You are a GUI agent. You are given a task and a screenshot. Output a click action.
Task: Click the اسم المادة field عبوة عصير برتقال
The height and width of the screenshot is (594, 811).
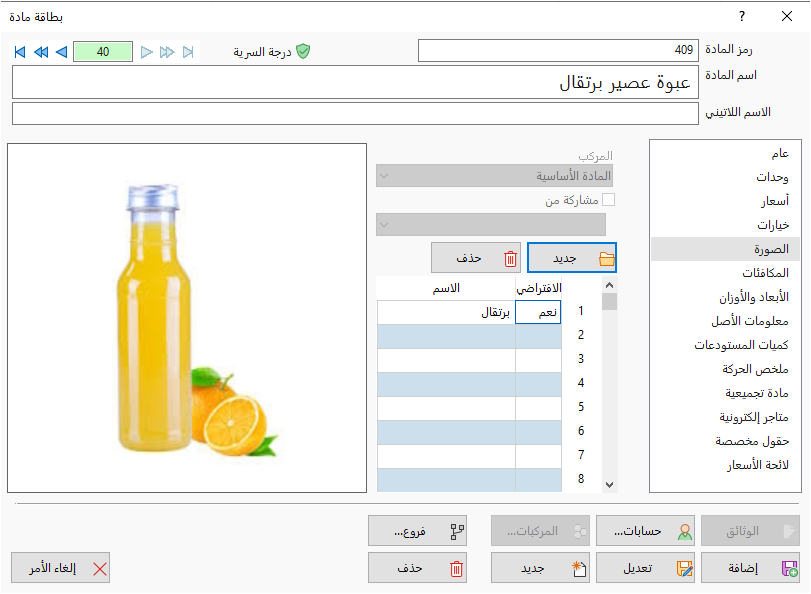[355, 82]
